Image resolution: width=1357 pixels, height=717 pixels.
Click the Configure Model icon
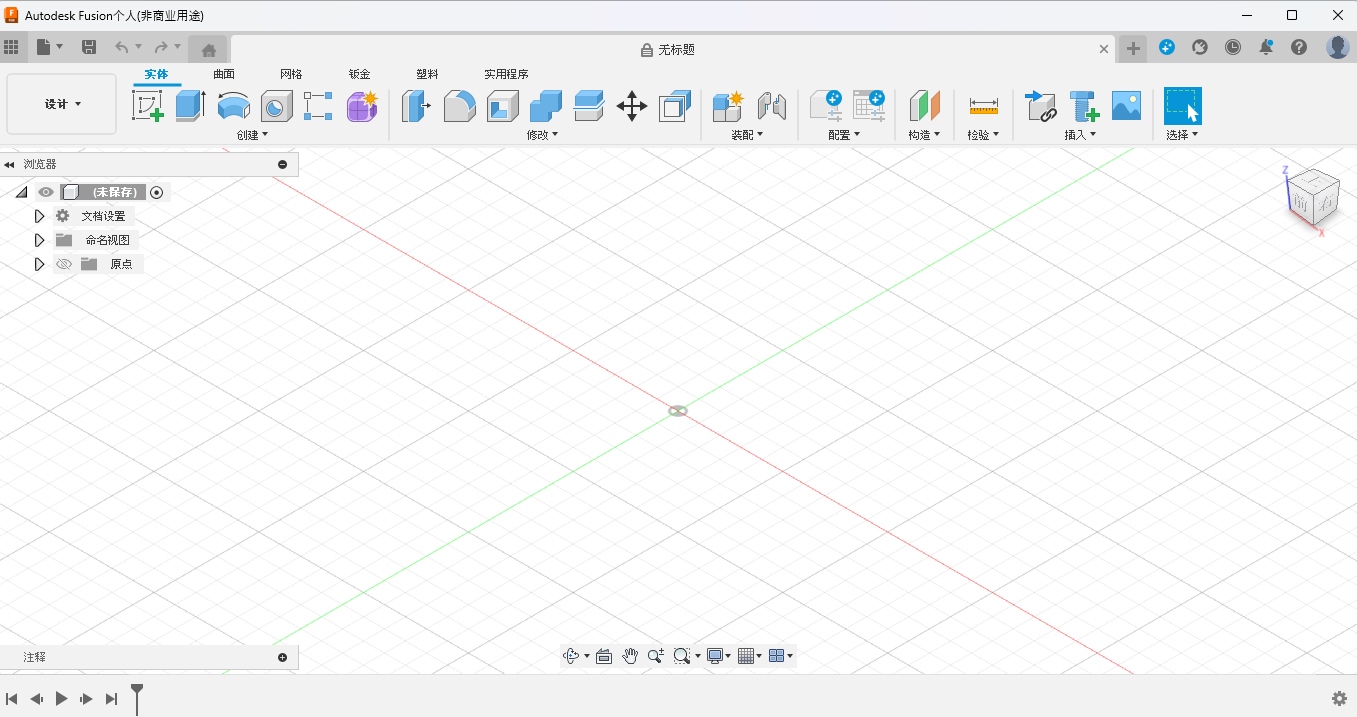coord(826,106)
